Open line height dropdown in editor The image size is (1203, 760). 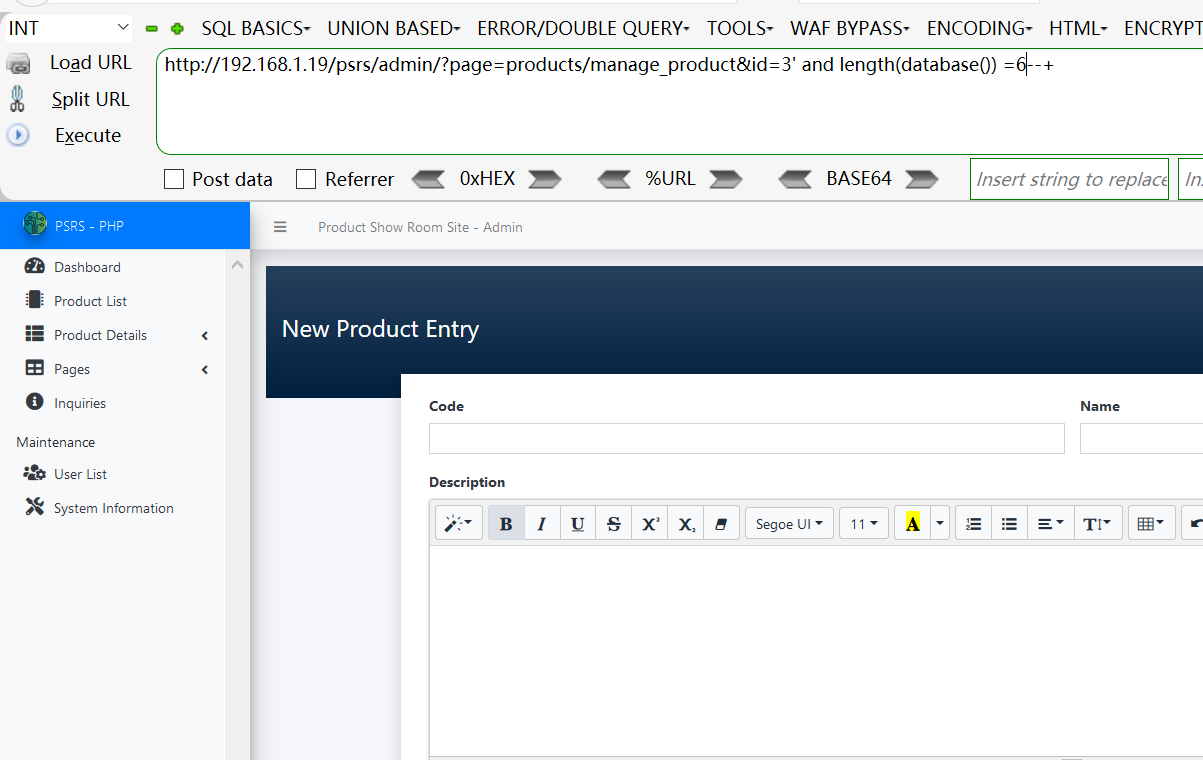pyautogui.click(x=1097, y=523)
